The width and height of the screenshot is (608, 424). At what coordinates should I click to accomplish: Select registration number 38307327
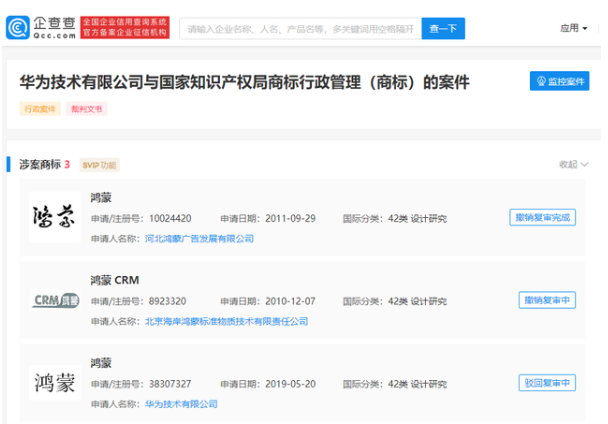tap(170, 384)
